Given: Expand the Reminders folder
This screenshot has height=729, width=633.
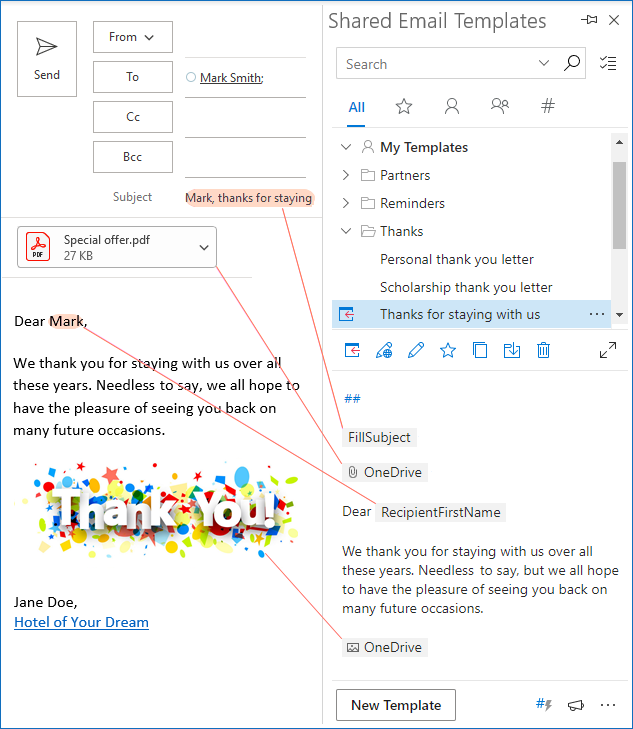Looking at the screenshot, I should click(x=346, y=203).
